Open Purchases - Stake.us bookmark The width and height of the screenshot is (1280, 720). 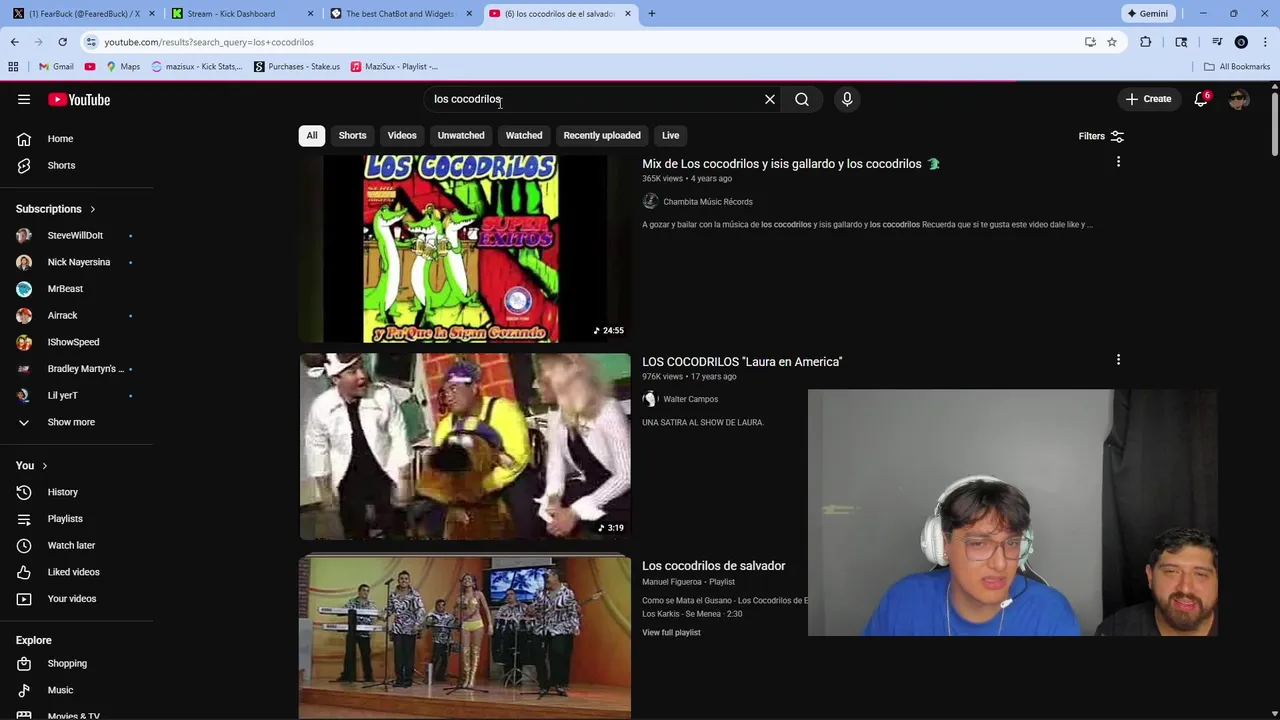[296, 66]
